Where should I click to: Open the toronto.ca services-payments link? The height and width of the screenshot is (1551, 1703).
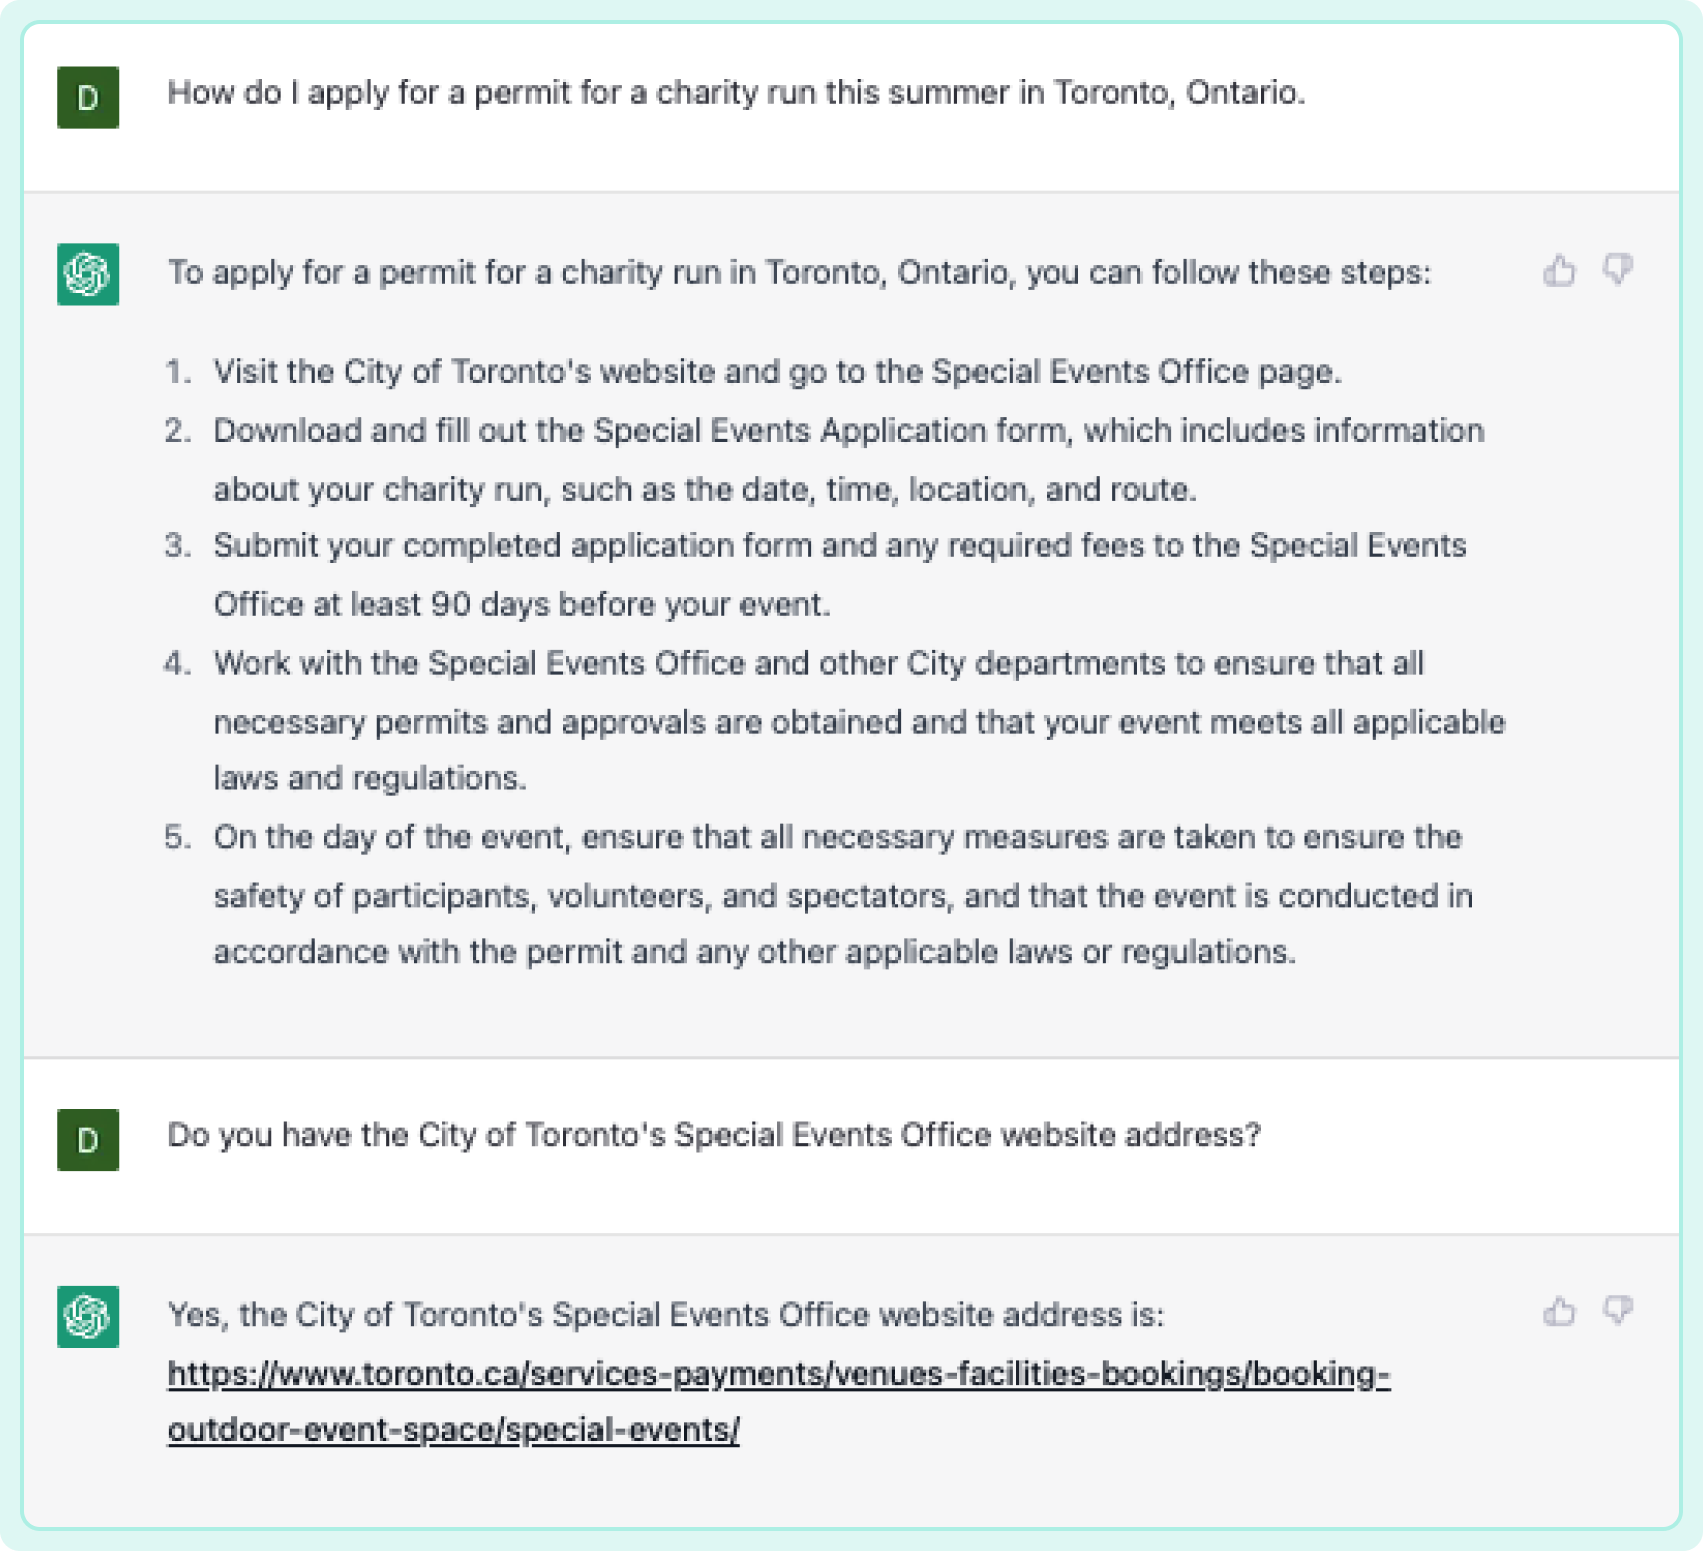pyautogui.click(x=778, y=1374)
